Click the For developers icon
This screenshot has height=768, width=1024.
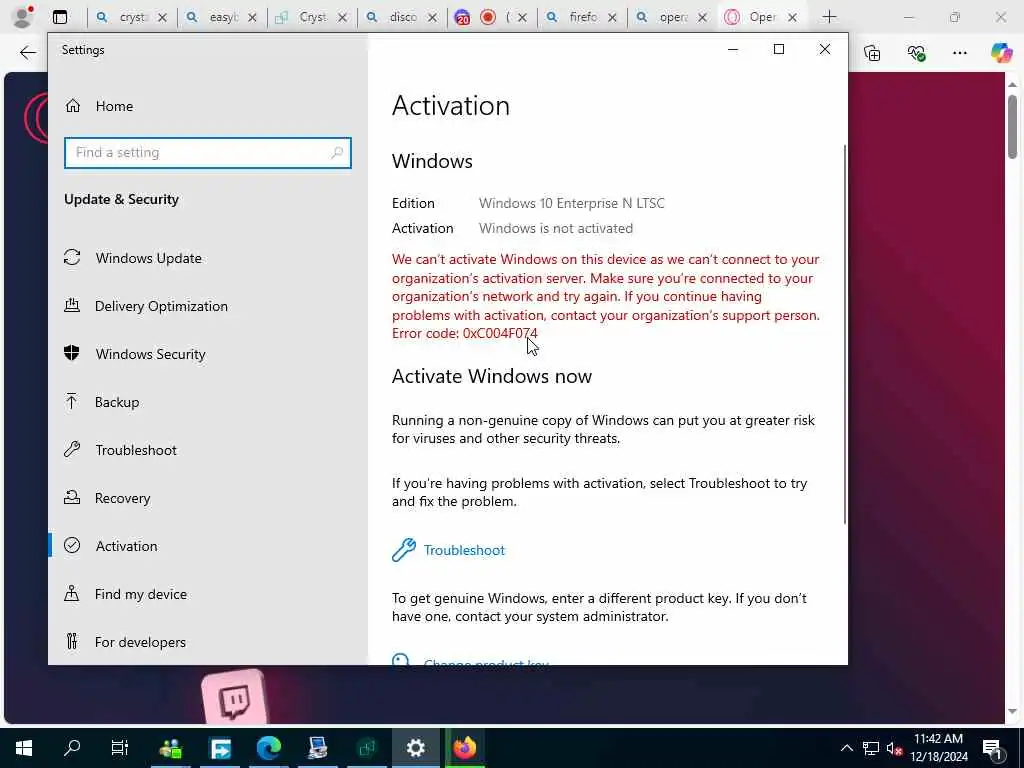[72, 641]
